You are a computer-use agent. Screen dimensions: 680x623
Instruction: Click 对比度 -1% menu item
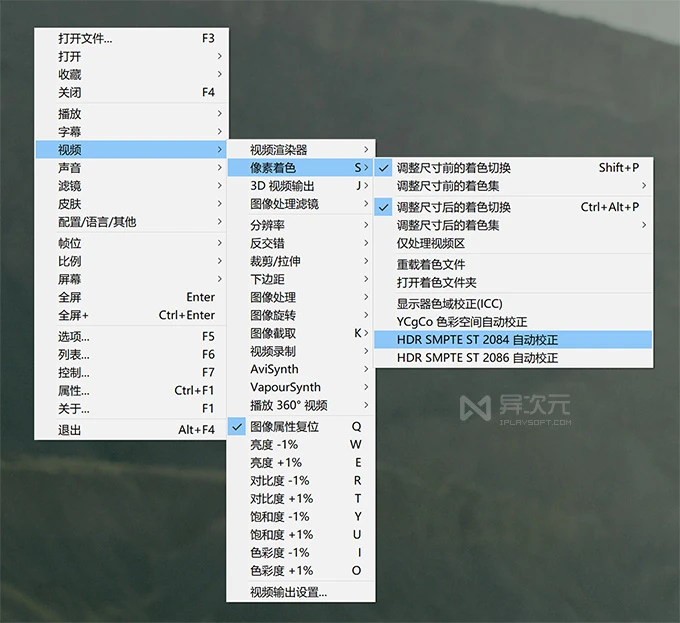coord(301,480)
